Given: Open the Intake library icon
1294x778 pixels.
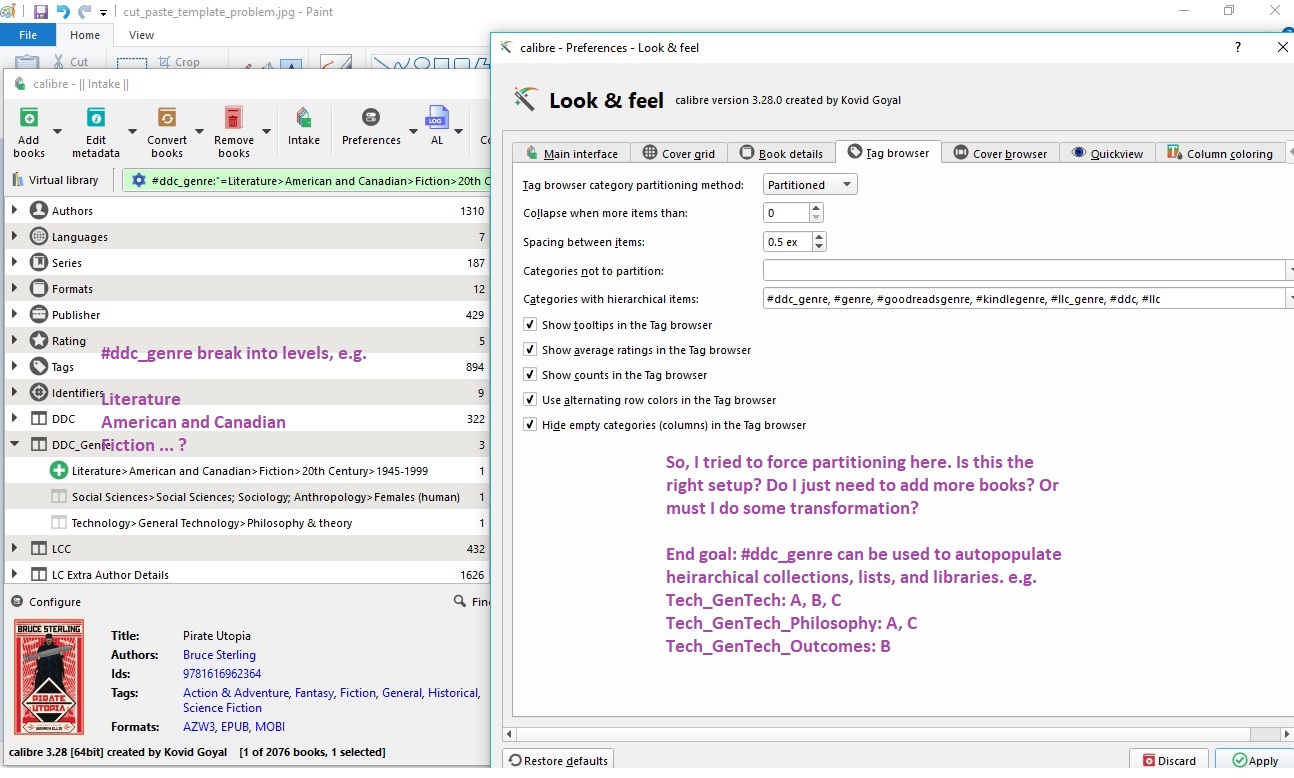Looking at the screenshot, I should click(x=304, y=118).
